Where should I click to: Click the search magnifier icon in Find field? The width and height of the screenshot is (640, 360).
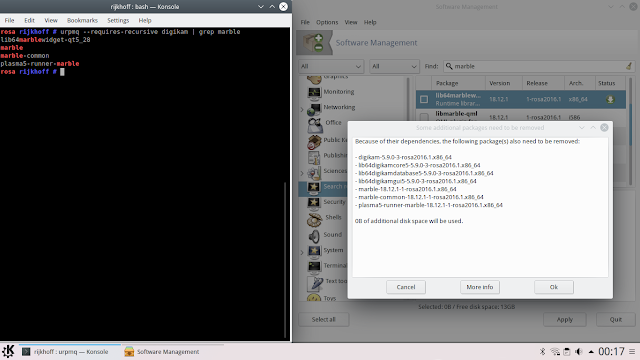[449, 66]
